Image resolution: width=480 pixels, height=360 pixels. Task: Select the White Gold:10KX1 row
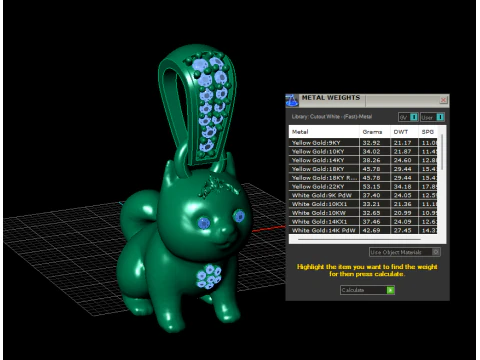tap(363, 204)
